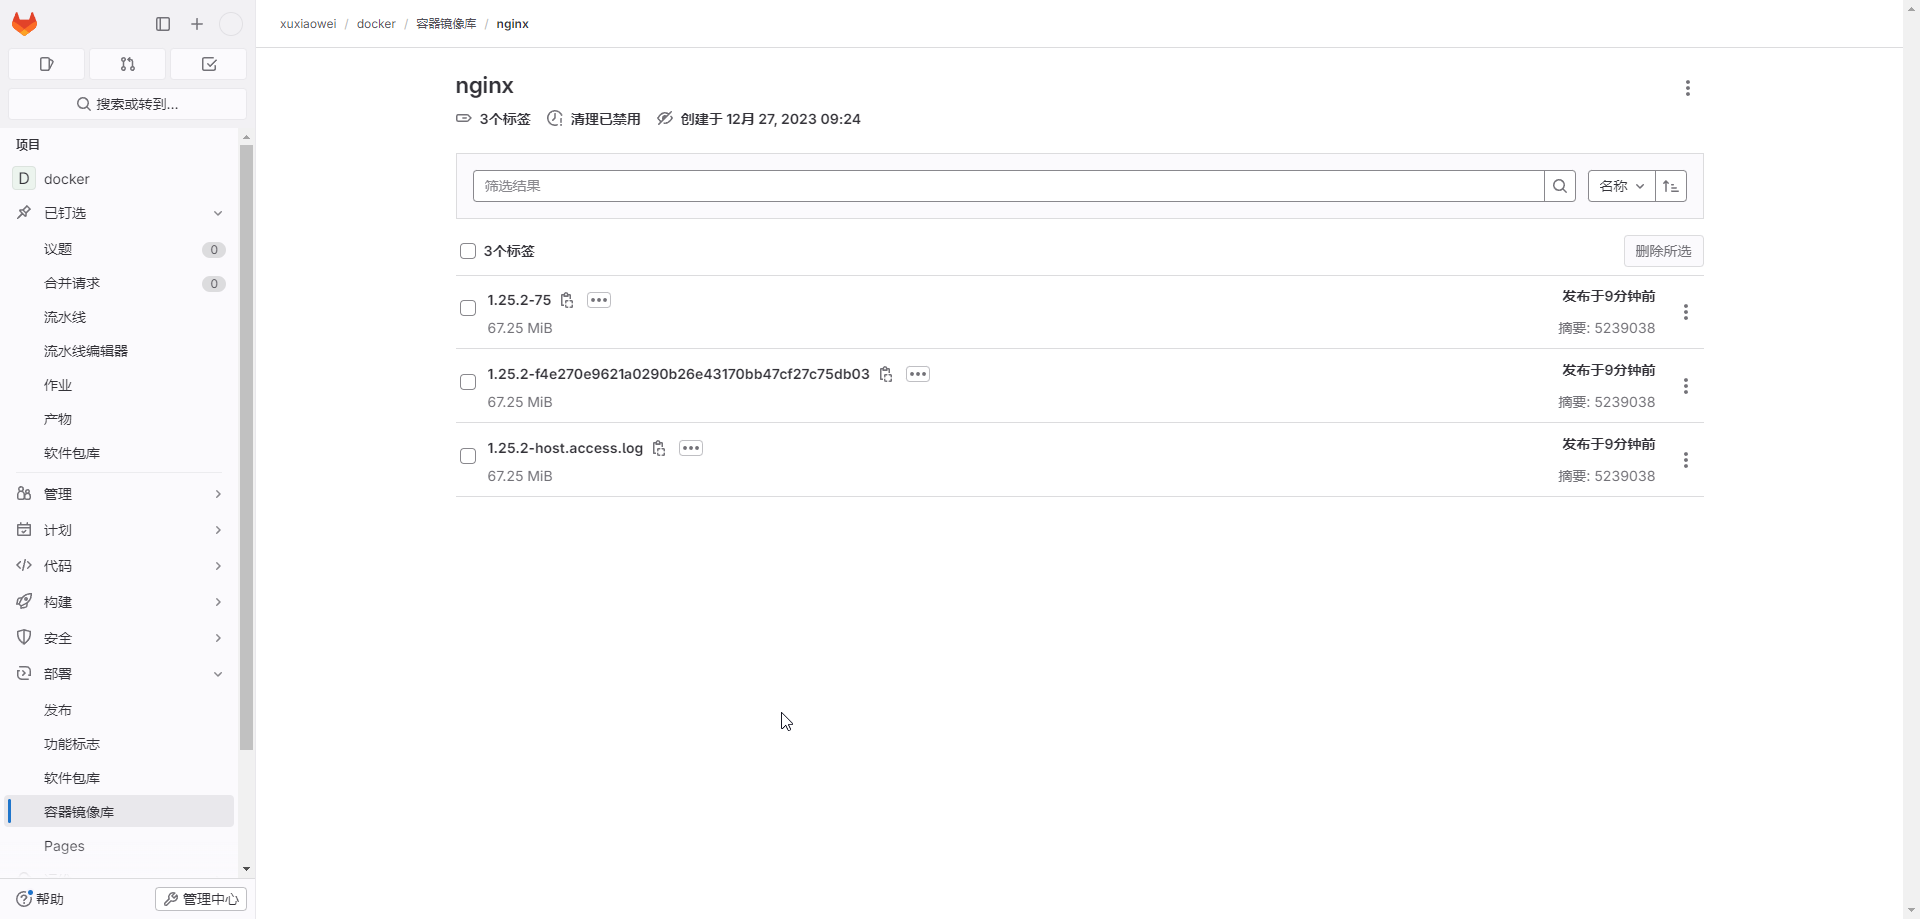The width and height of the screenshot is (1920, 919).
Task: Open actions menu for 1.25.2-f4e270e9621a tag
Action: (x=1686, y=386)
